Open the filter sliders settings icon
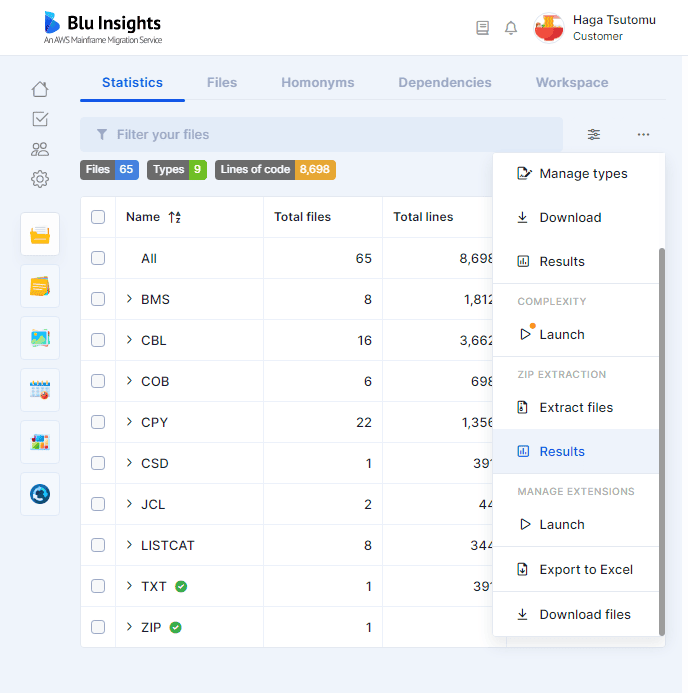This screenshot has height=693, width=688. 594,134
